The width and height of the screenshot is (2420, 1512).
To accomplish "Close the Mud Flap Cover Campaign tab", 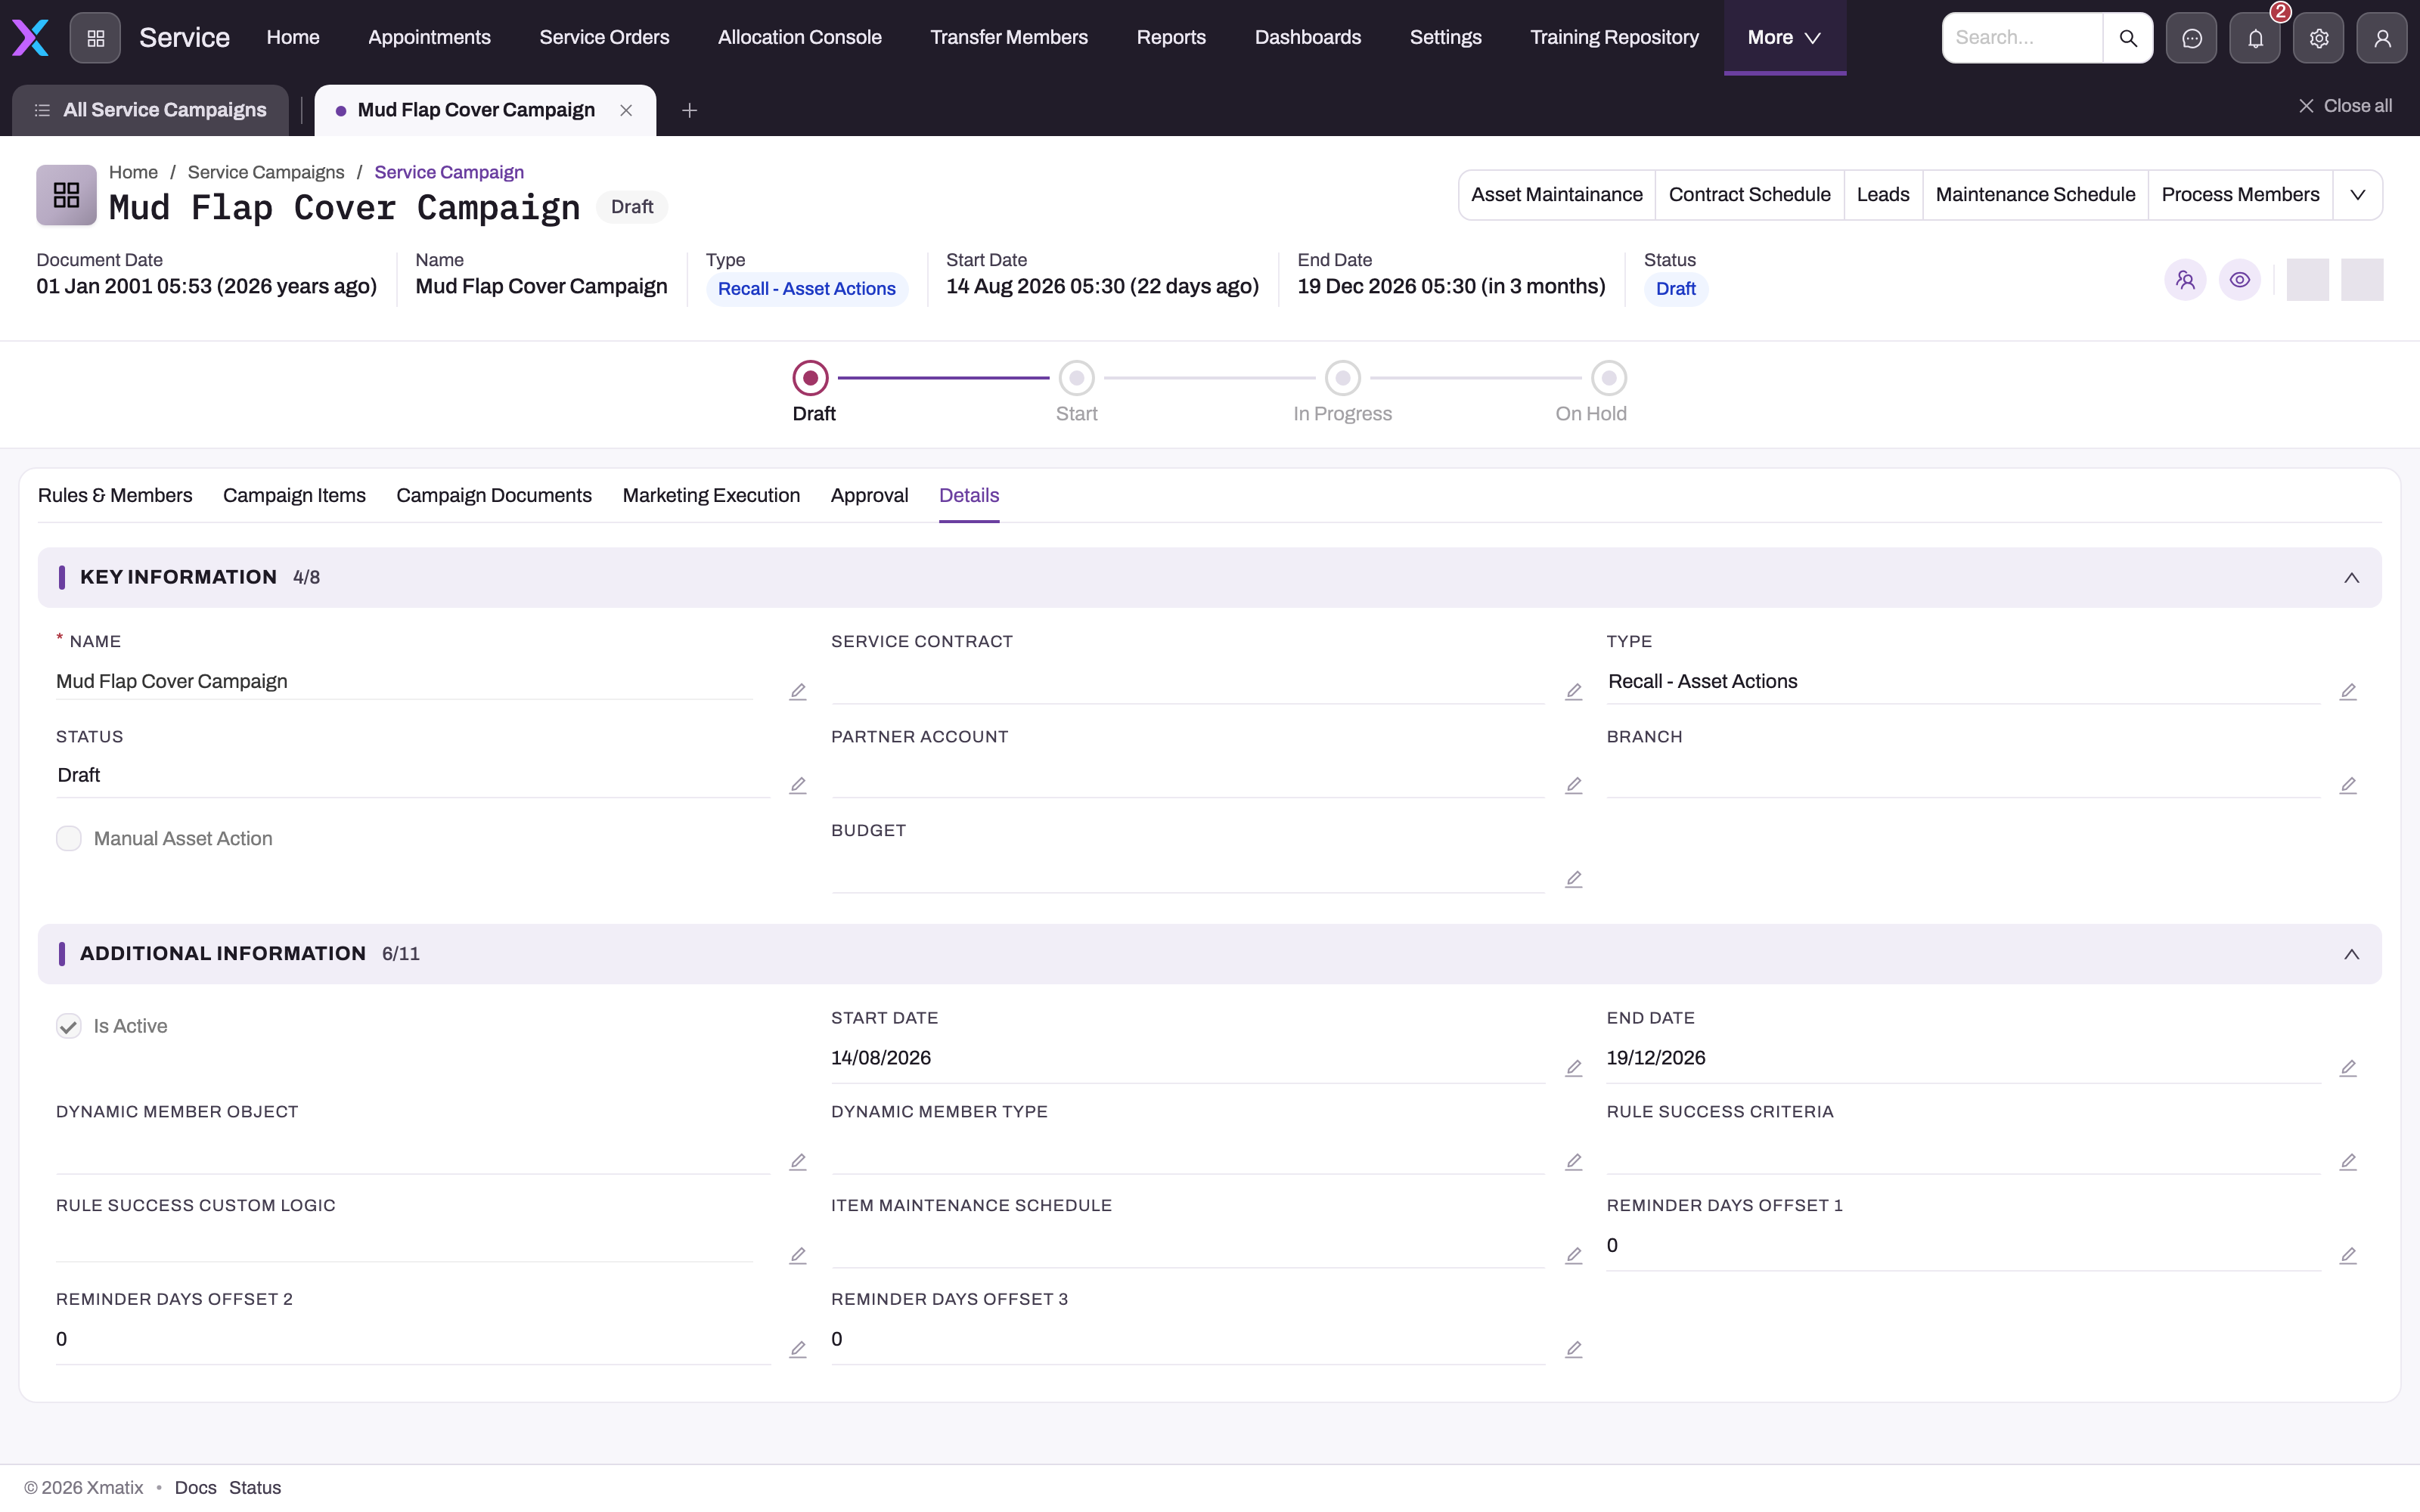I will point(626,110).
